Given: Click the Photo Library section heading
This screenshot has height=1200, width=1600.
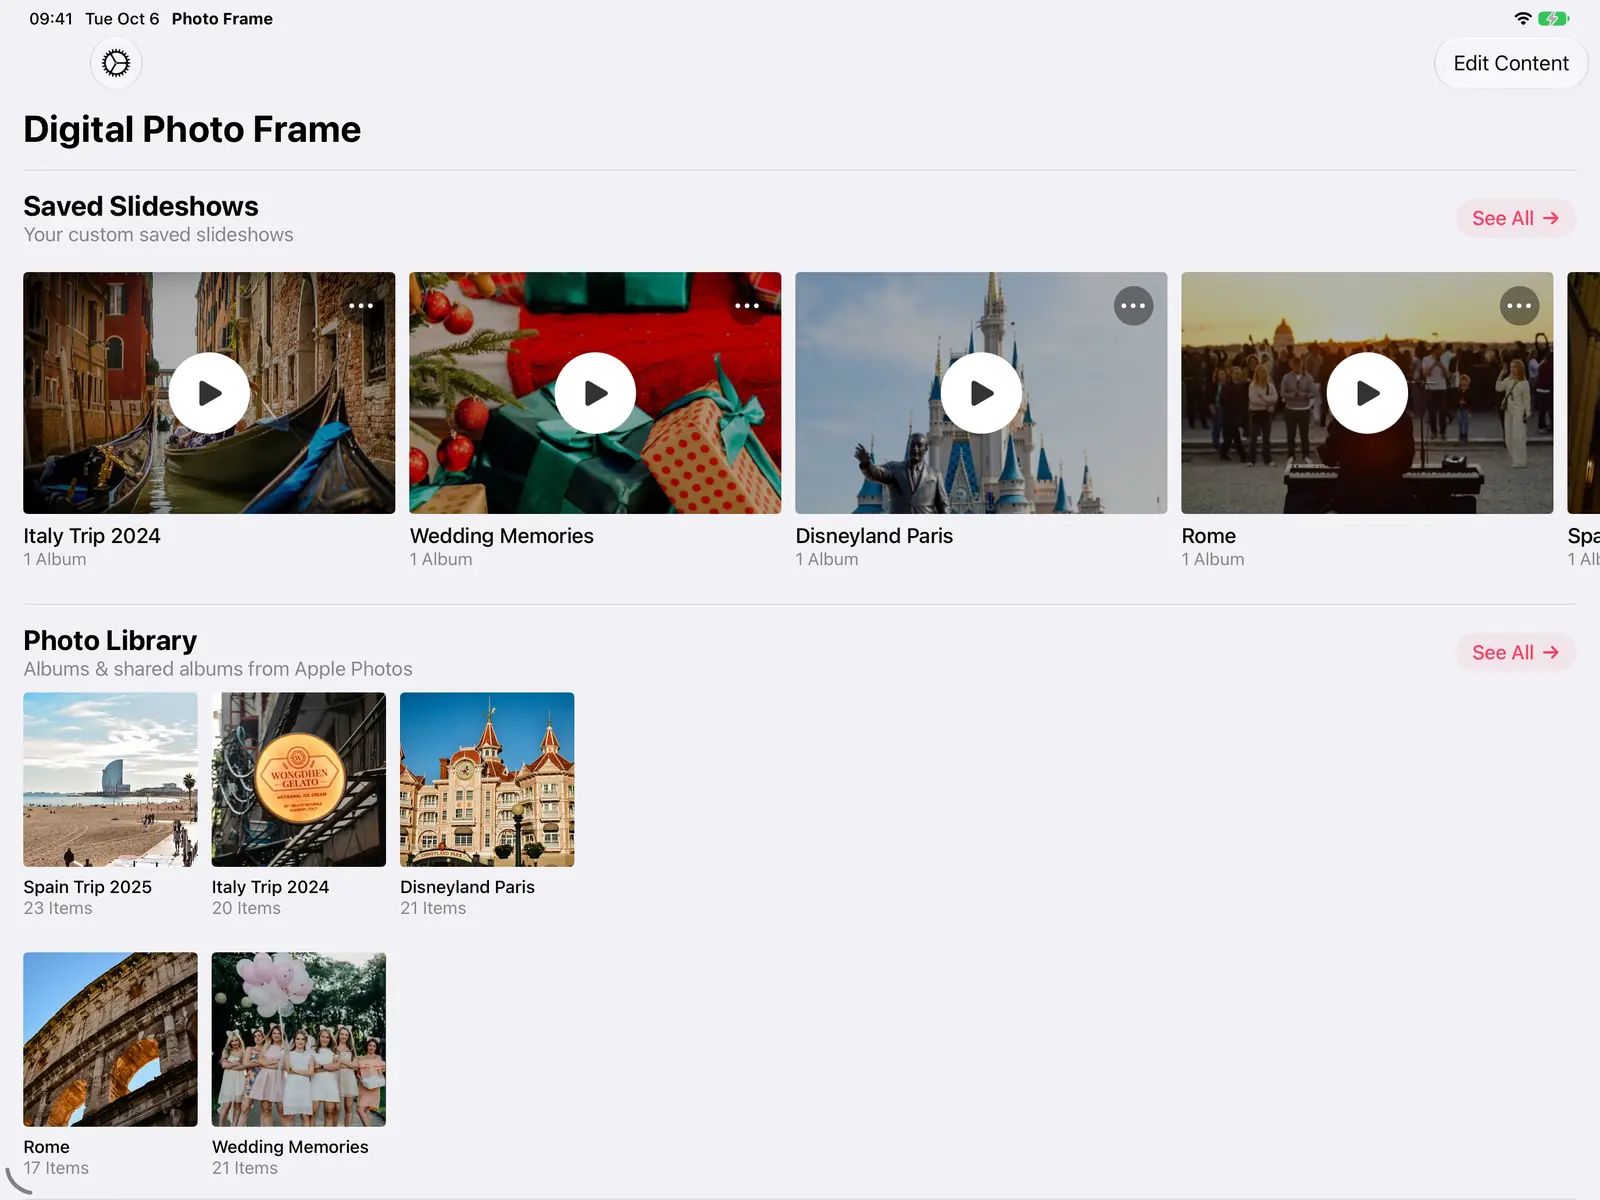Looking at the screenshot, I should point(110,640).
